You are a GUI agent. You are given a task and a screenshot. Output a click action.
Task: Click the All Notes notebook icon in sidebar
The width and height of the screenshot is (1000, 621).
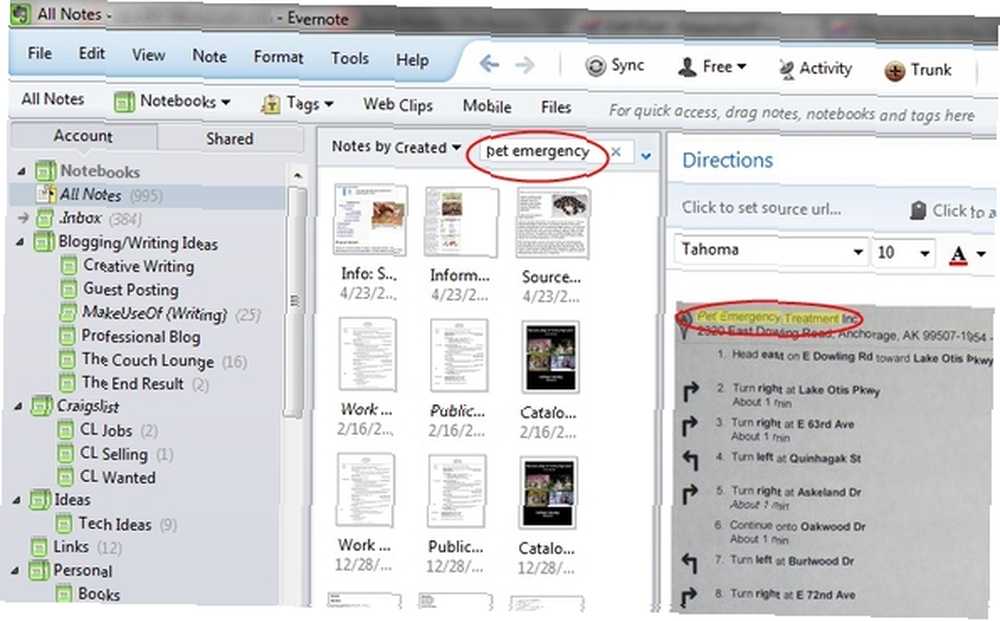46,194
